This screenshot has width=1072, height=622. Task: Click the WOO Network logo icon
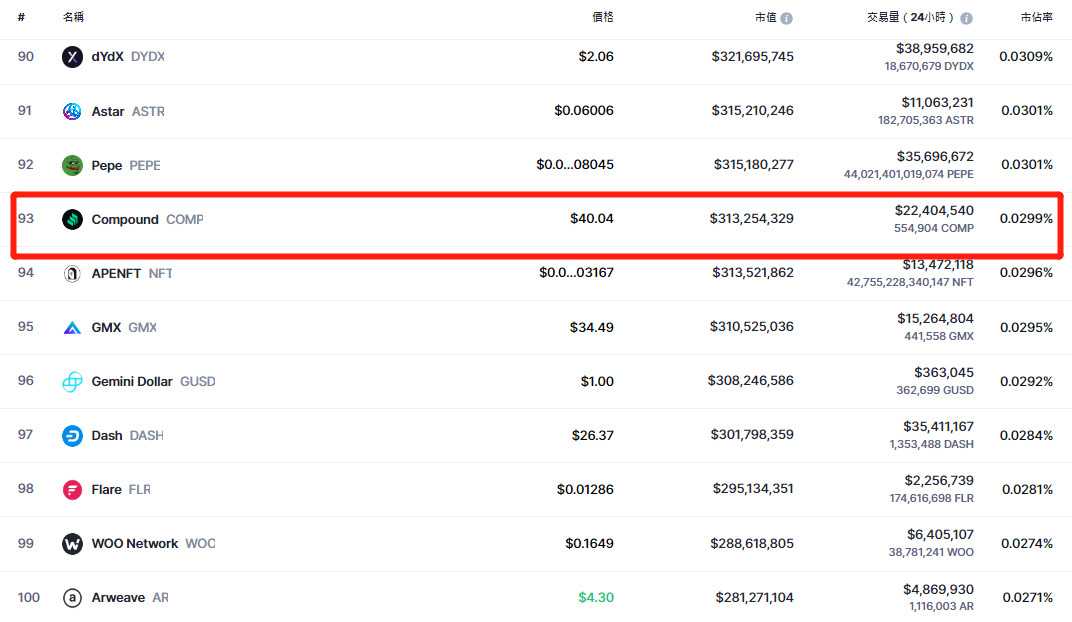coord(72,543)
